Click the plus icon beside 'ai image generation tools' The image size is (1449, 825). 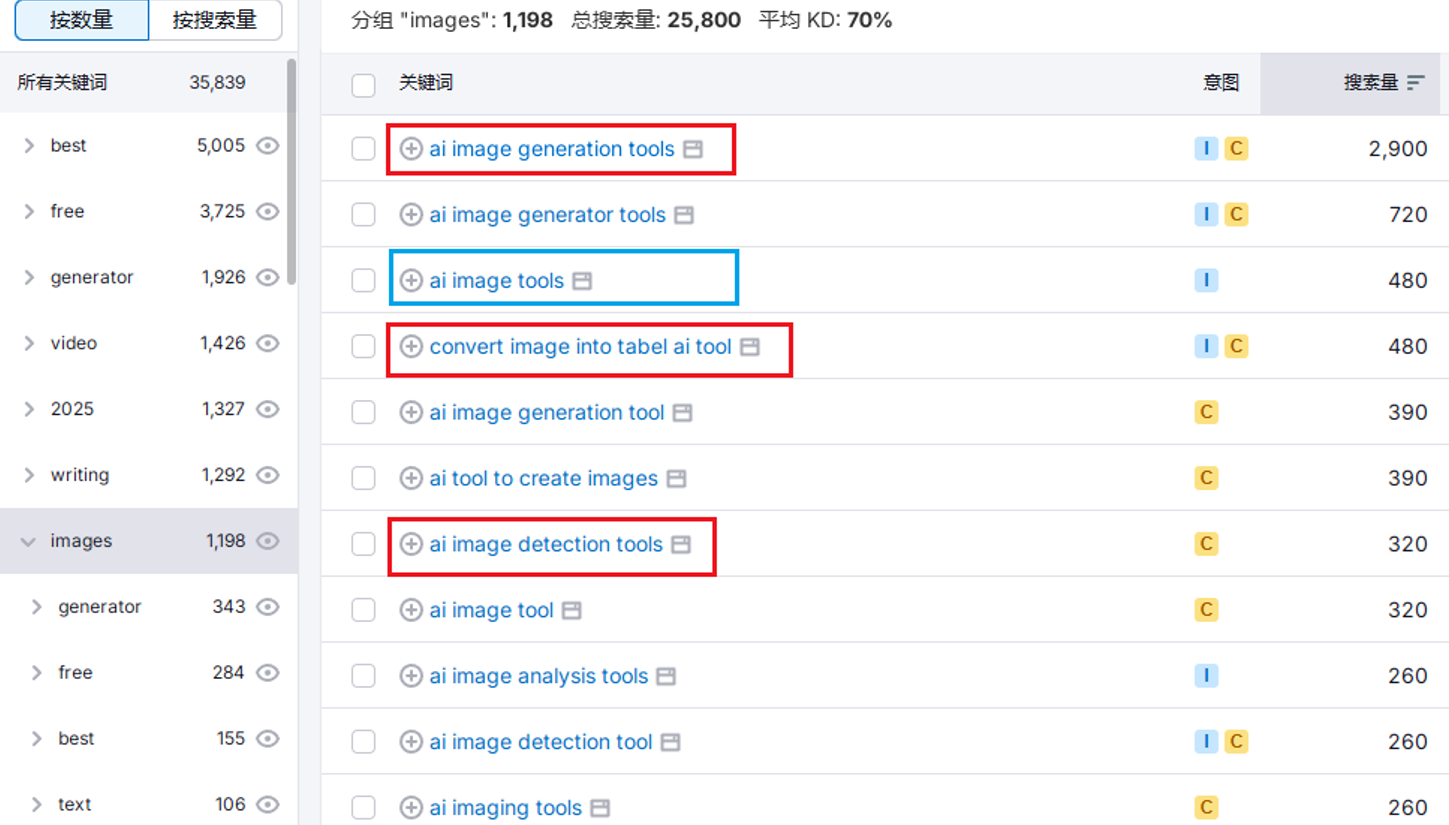[410, 149]
